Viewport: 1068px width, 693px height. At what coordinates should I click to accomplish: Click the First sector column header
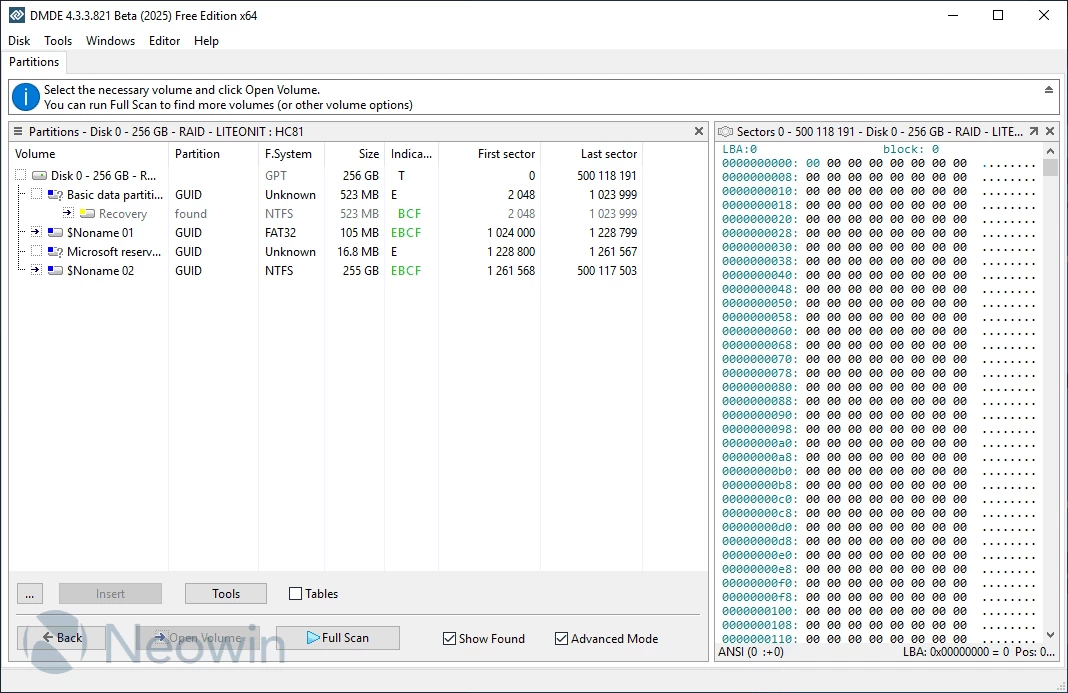[x=490, y=154]
